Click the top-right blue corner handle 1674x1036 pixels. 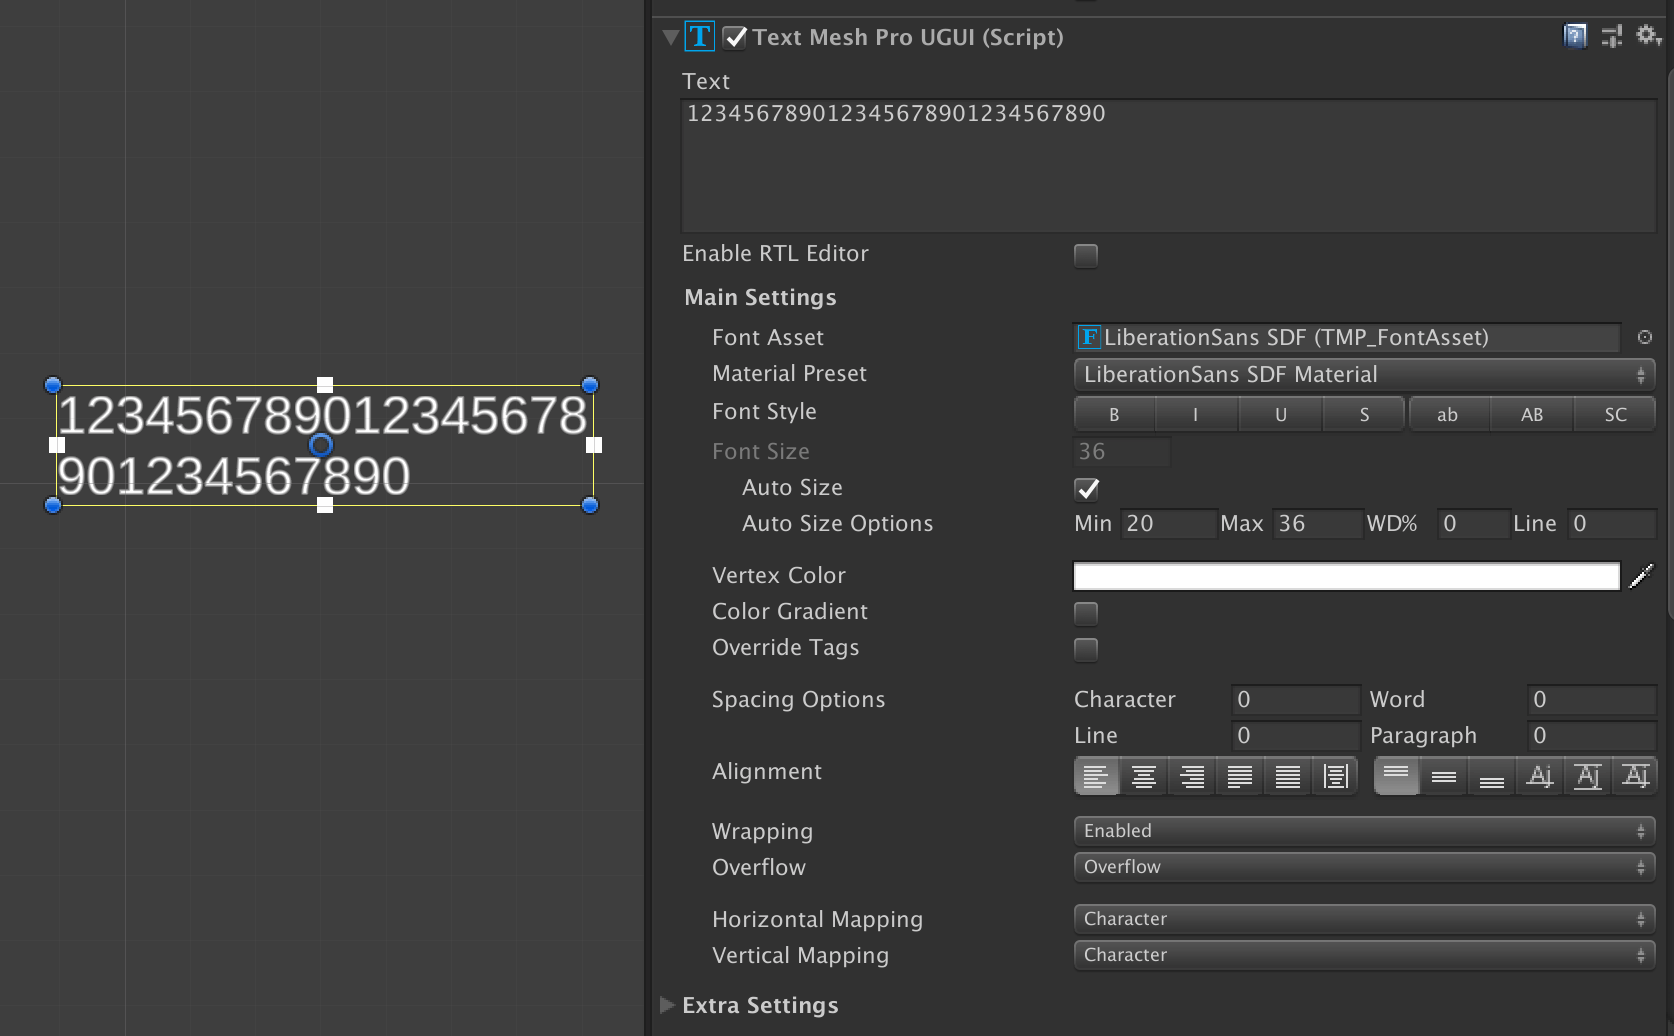click(x=590, y=385)
